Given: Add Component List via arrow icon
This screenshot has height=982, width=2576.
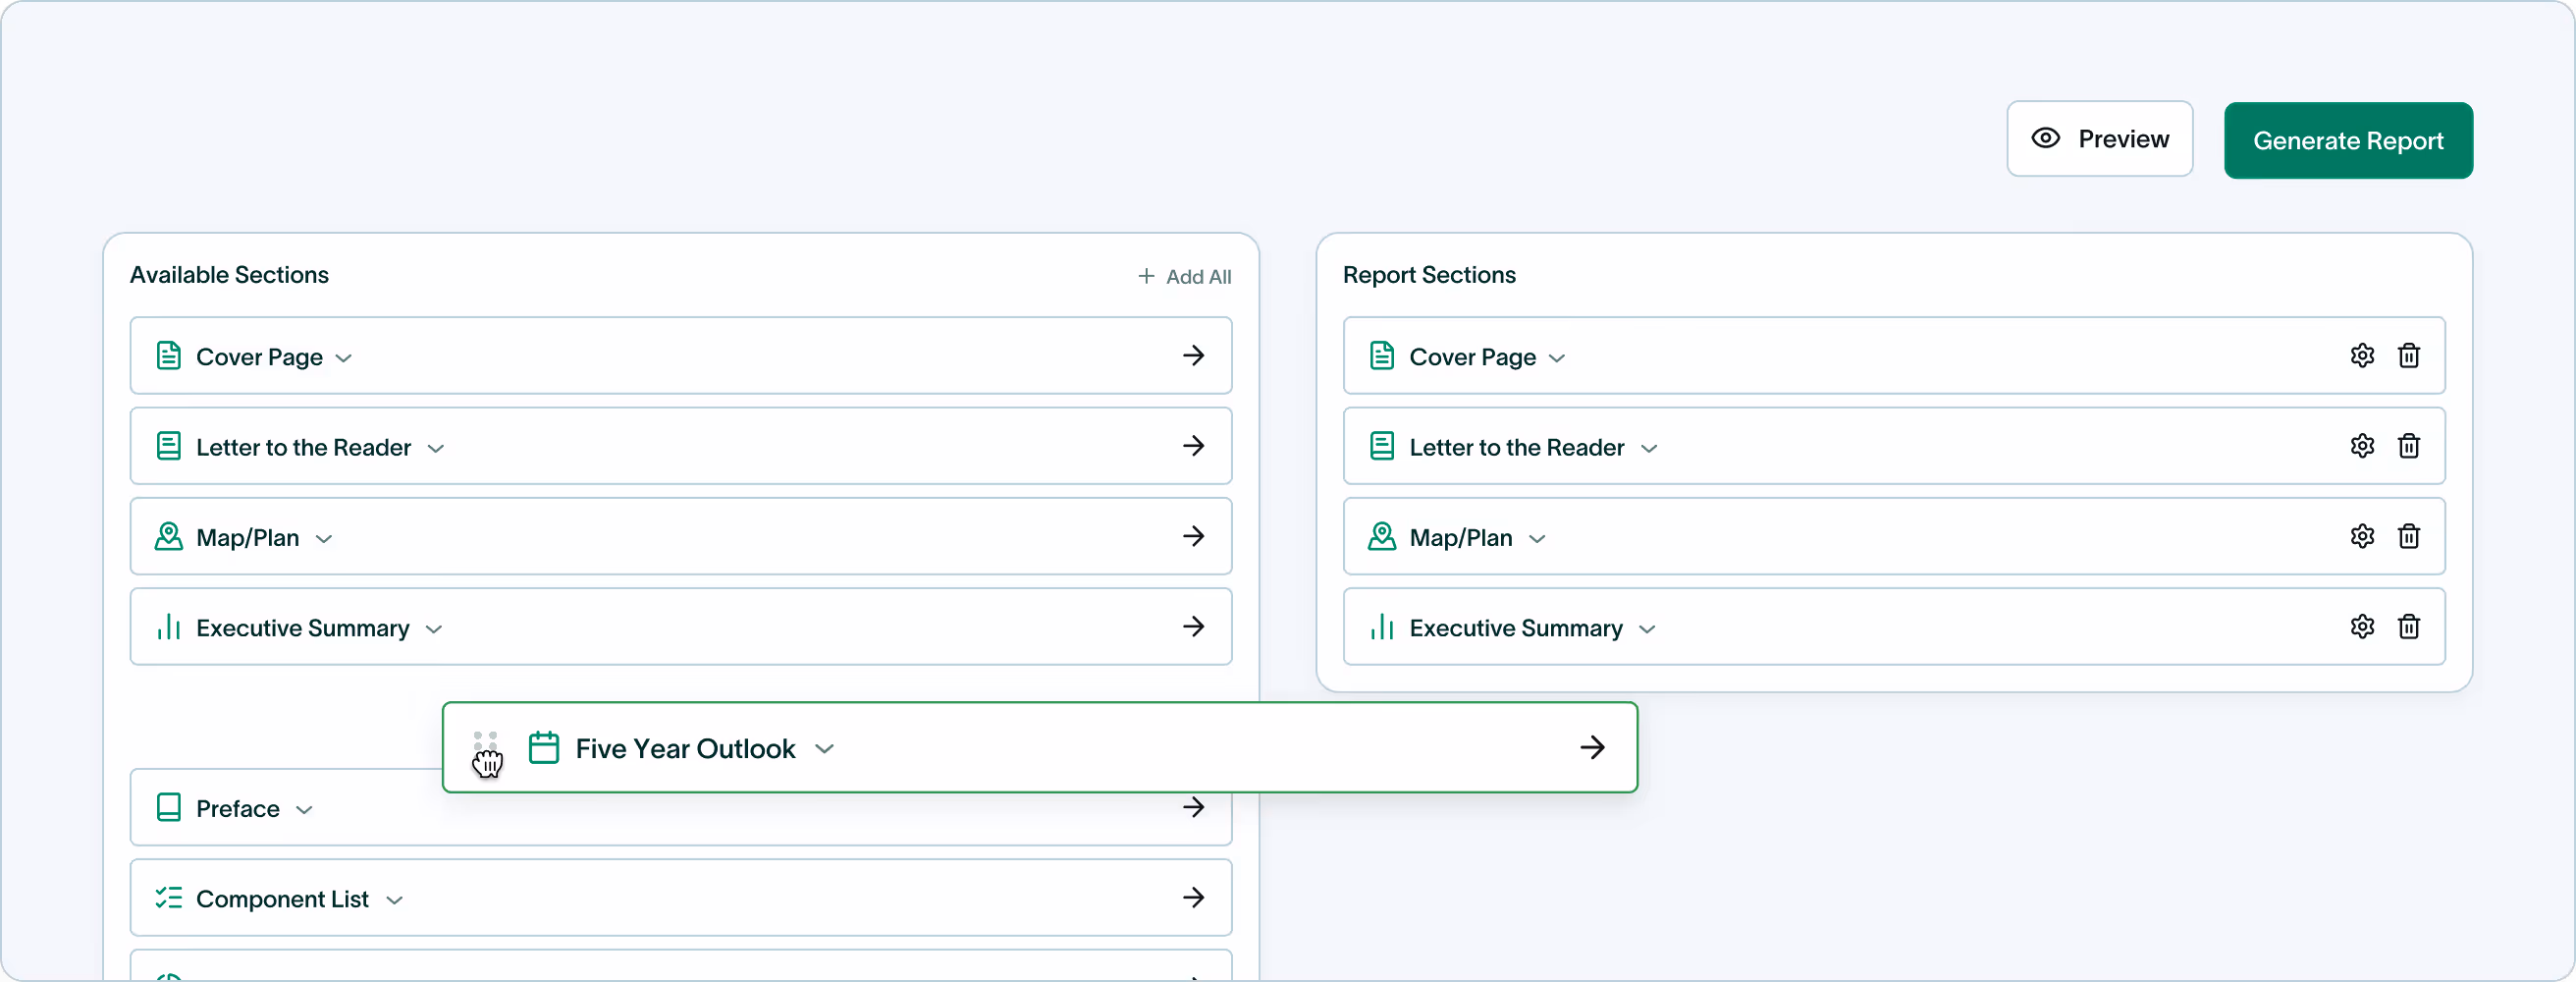Looking at the screenshot, I should [1193, 898].
